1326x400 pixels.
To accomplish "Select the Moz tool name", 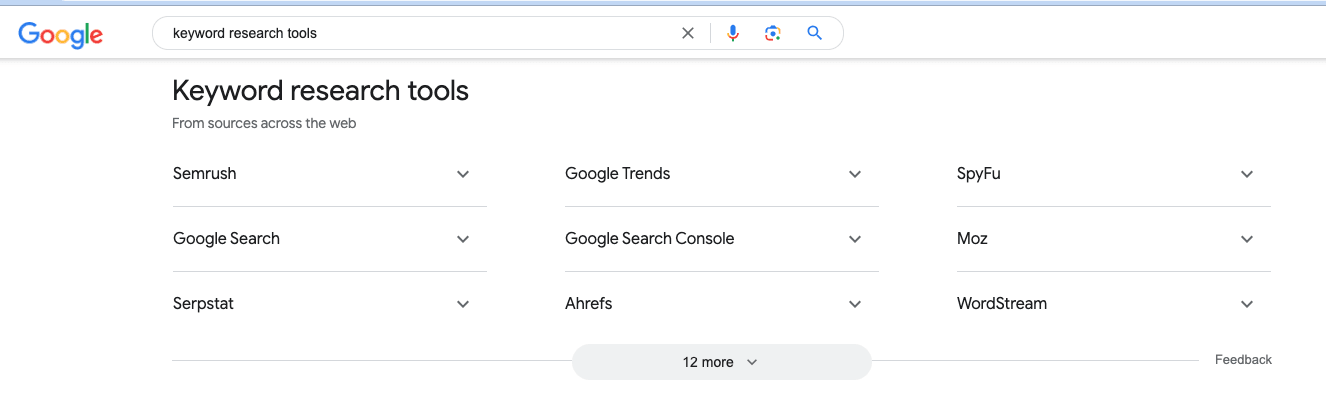I will pyautogui.click(x=972, y=239).
